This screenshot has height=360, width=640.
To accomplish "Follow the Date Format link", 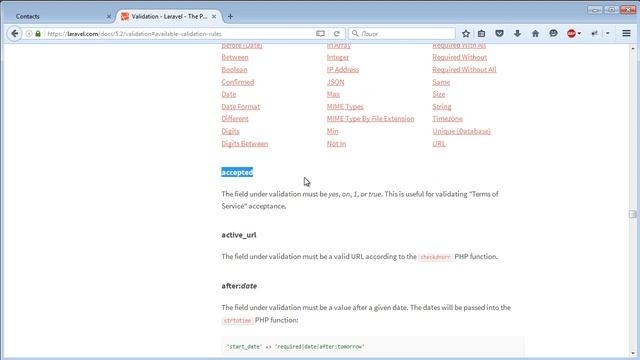I will pyautogui.click(x=240, y=107).
